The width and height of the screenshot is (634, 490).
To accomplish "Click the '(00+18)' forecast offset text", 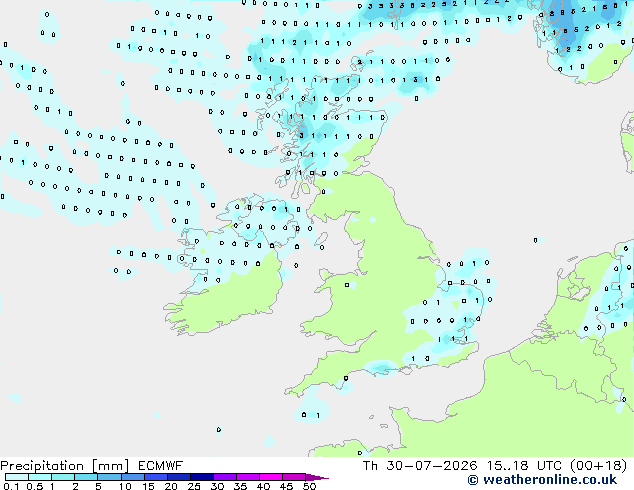I will [x=598, y=466].
